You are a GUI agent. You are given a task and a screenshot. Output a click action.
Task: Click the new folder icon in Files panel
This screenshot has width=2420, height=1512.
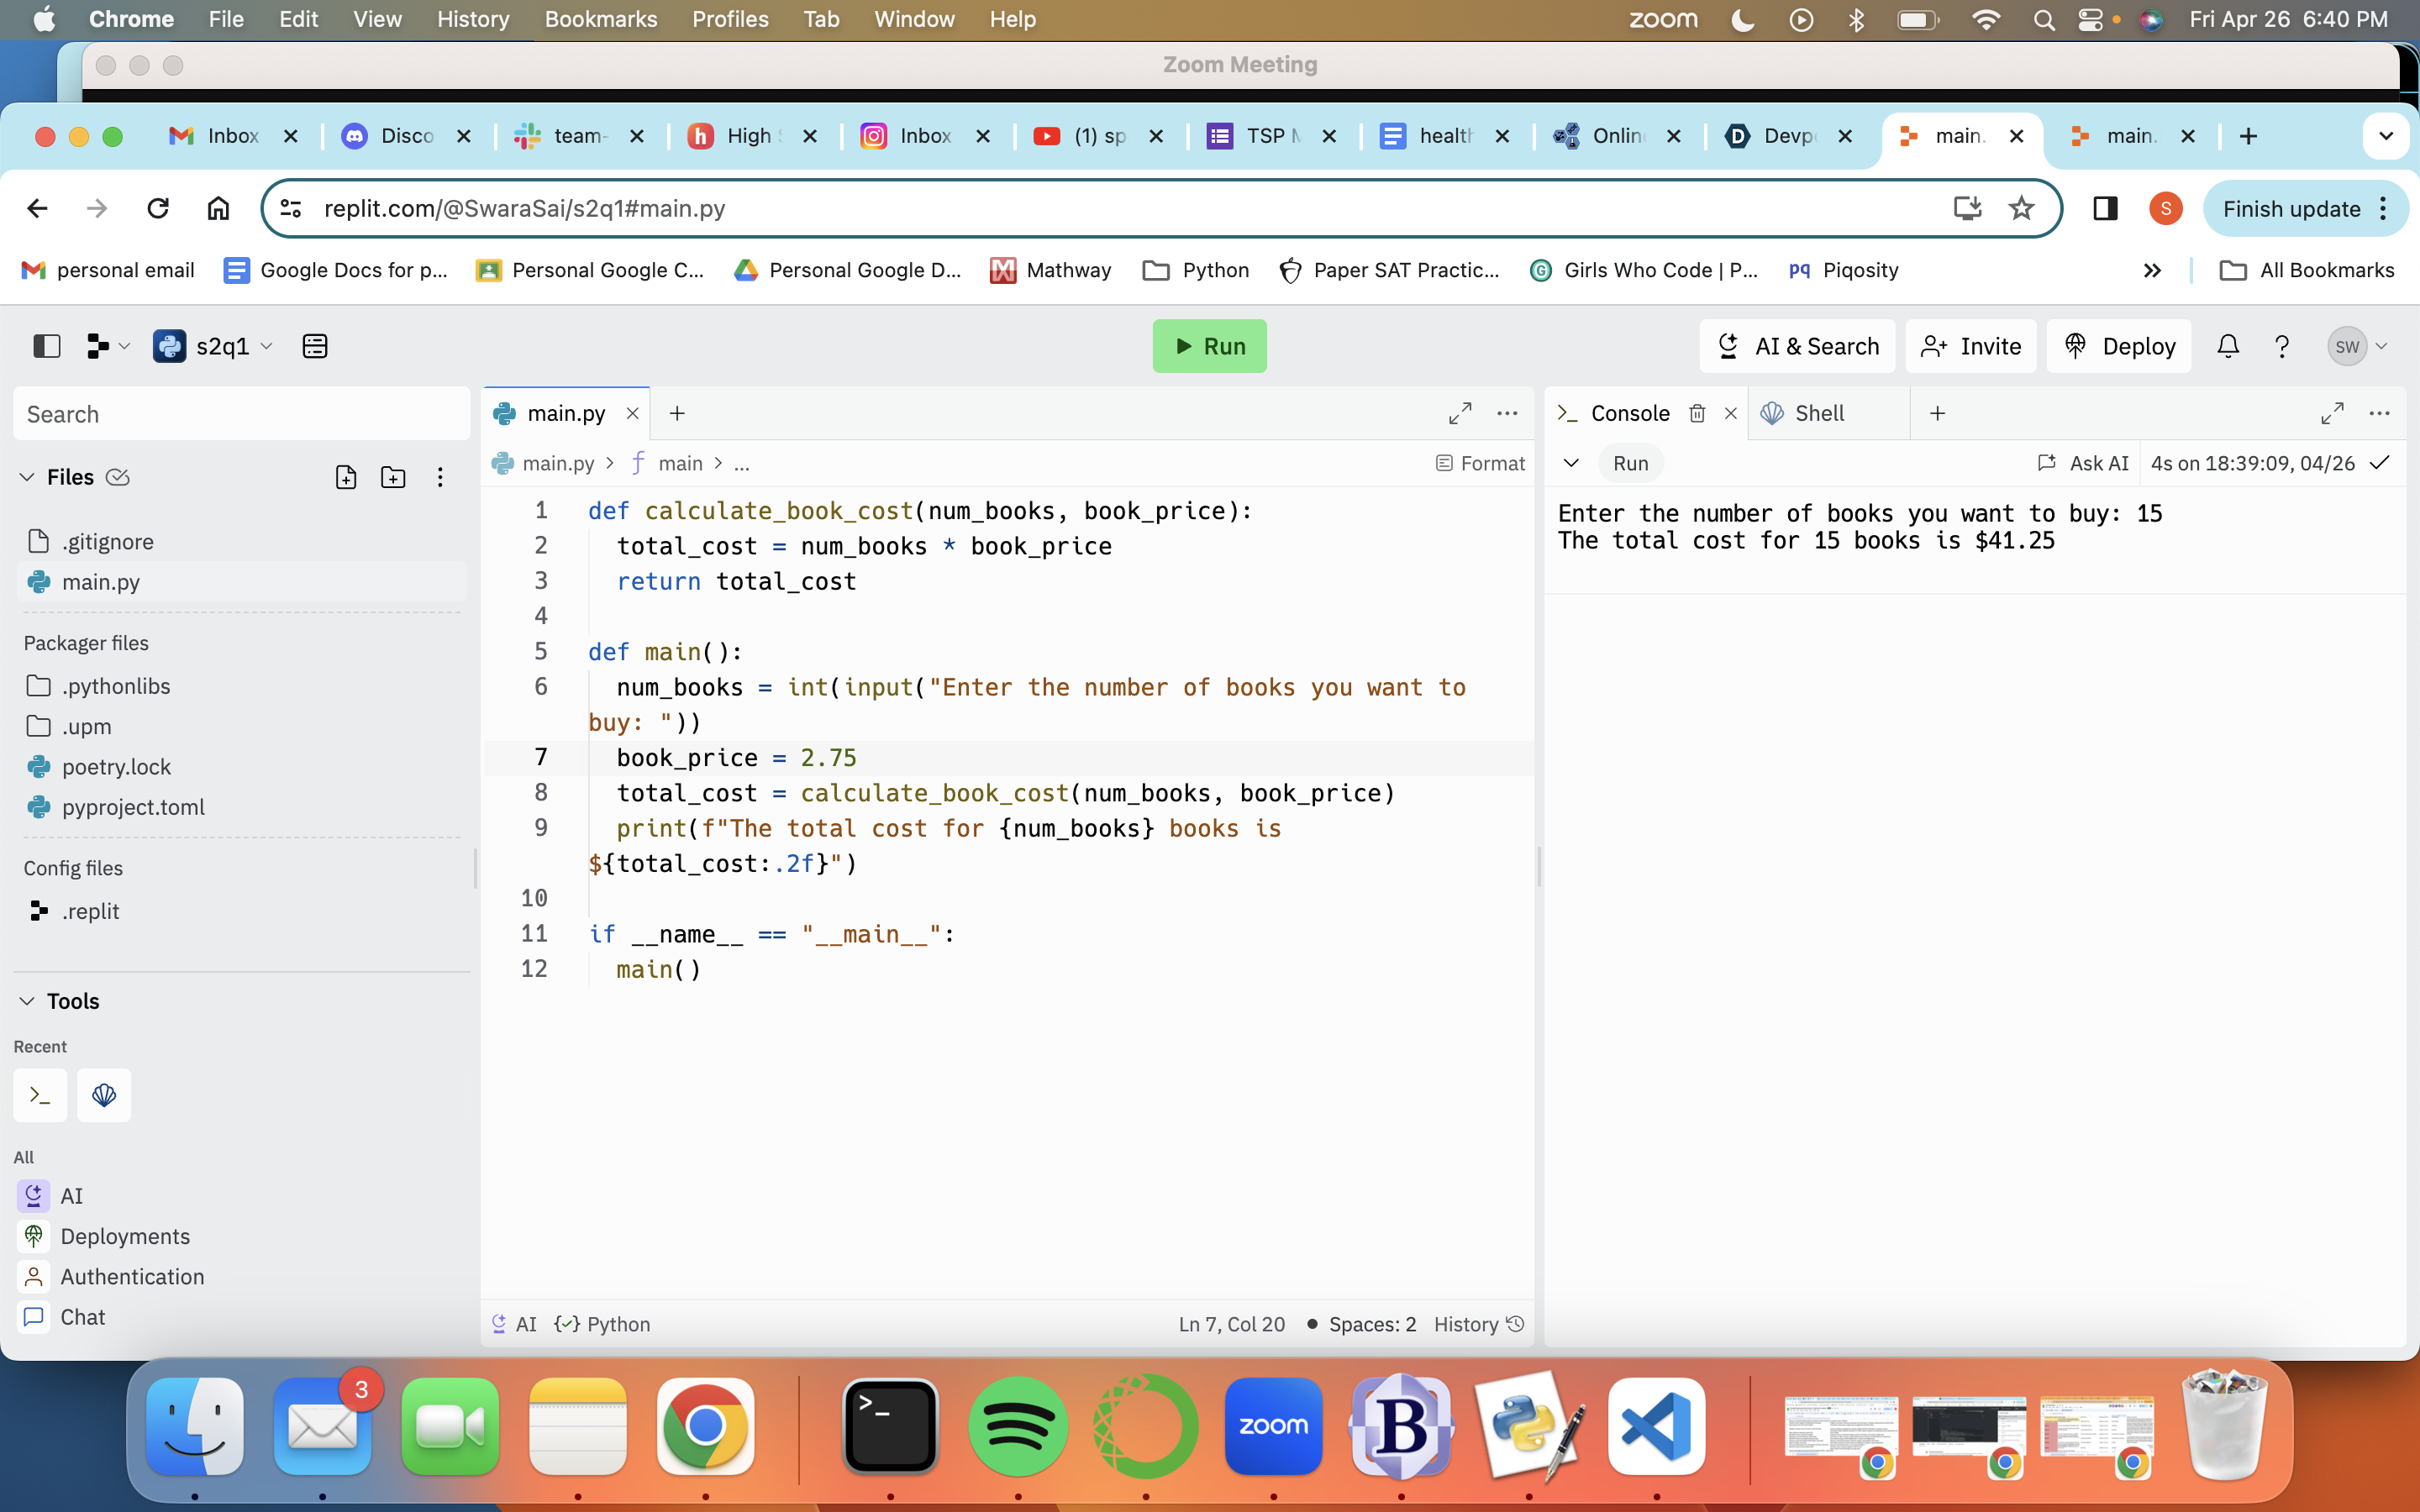pos(393,477)
